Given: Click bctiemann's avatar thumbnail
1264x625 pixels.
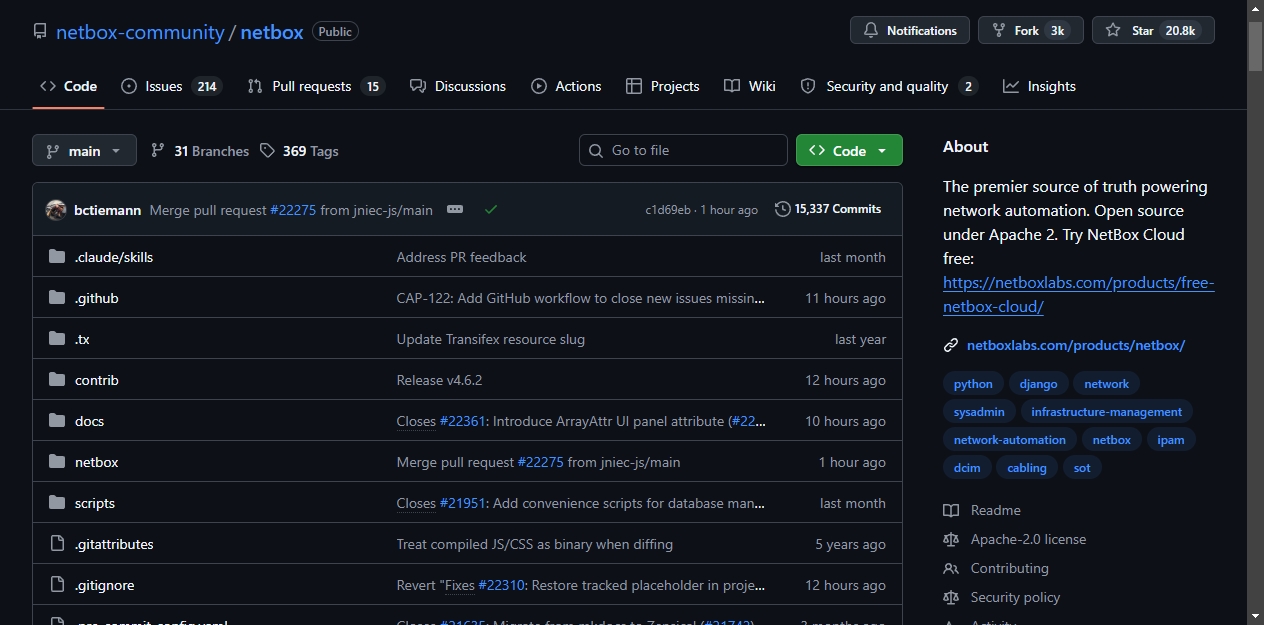Looking at the screenshot, I should point(56,210).
